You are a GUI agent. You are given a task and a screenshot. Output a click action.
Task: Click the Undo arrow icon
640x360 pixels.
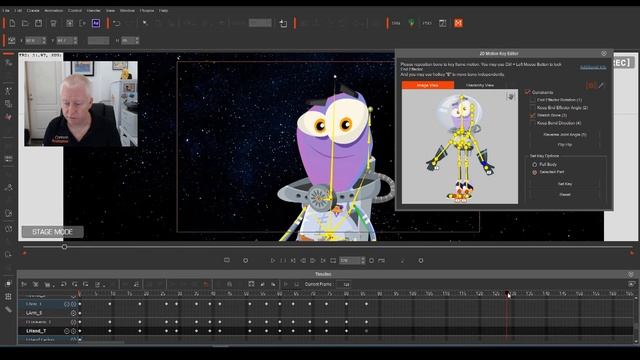click(x=117, y=23)
